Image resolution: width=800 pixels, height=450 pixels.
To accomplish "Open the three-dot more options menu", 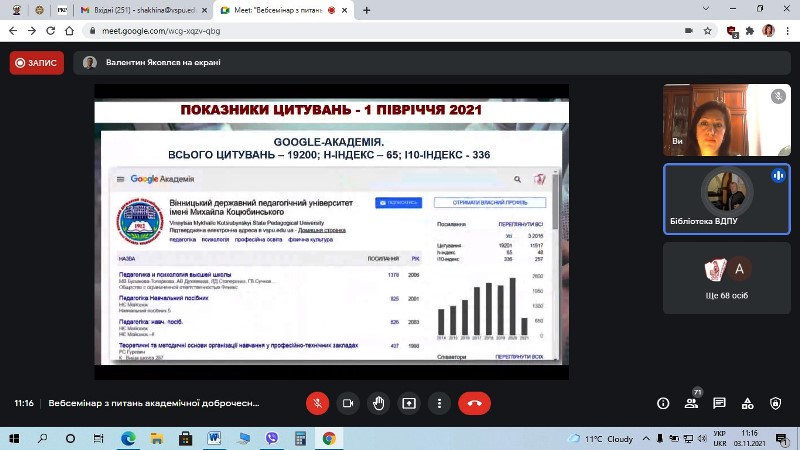I will (x=439, y=404).
